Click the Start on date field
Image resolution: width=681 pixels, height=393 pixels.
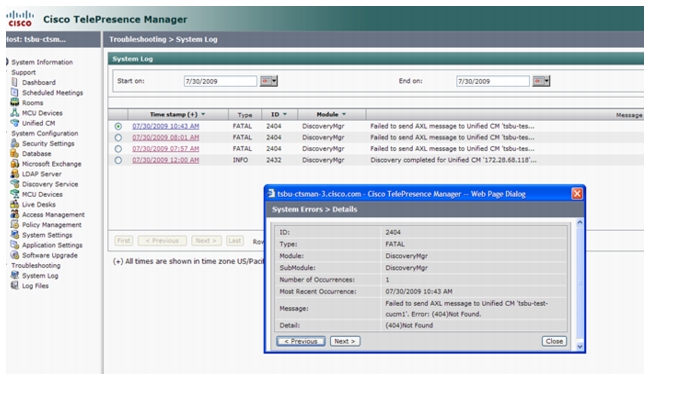click(220, 81)
